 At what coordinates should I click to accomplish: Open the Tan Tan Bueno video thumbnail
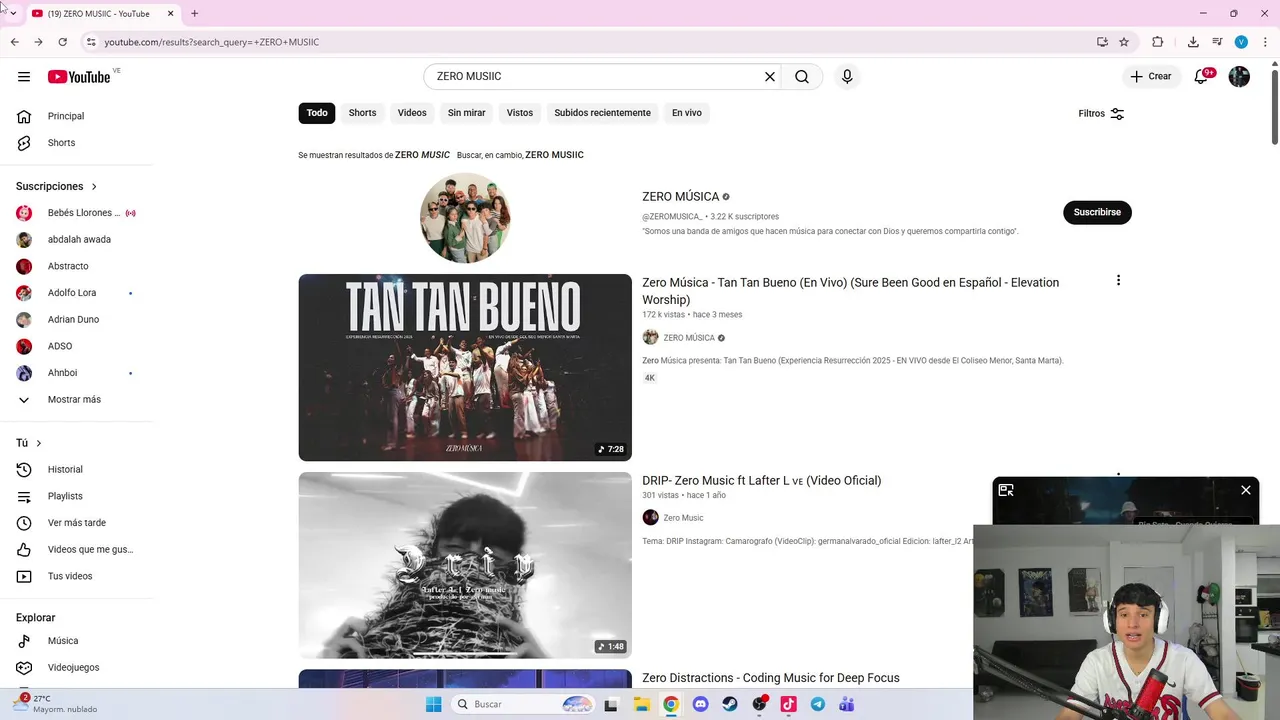[x=465, y=367]
